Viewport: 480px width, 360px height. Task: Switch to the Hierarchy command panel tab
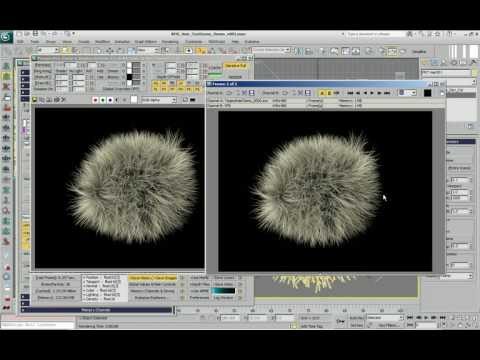444,62
